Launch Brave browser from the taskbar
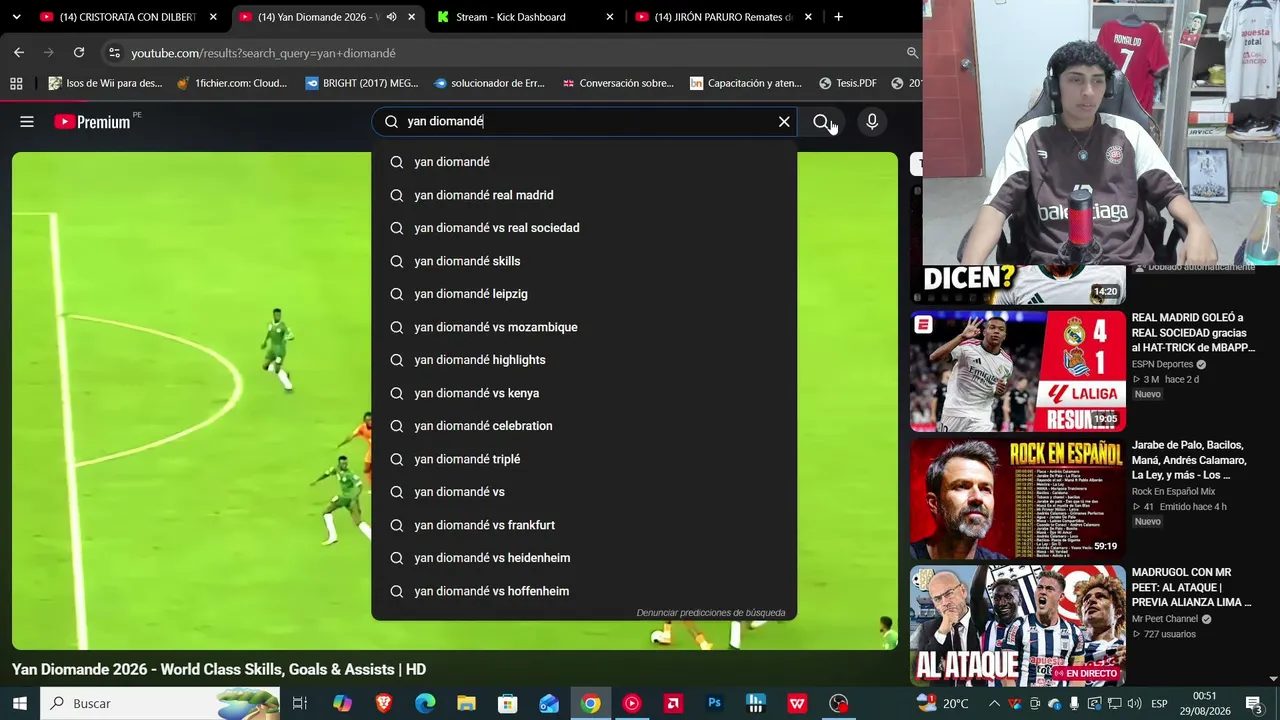 tap(384, 703)
